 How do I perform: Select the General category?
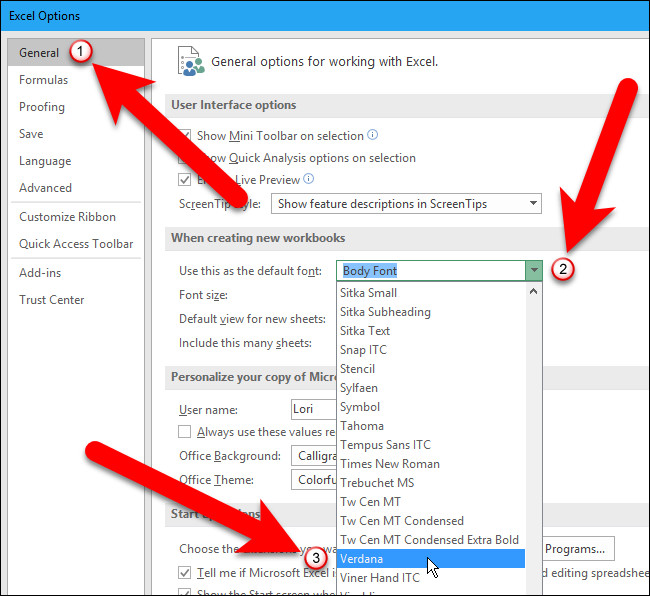click(76, 53)
